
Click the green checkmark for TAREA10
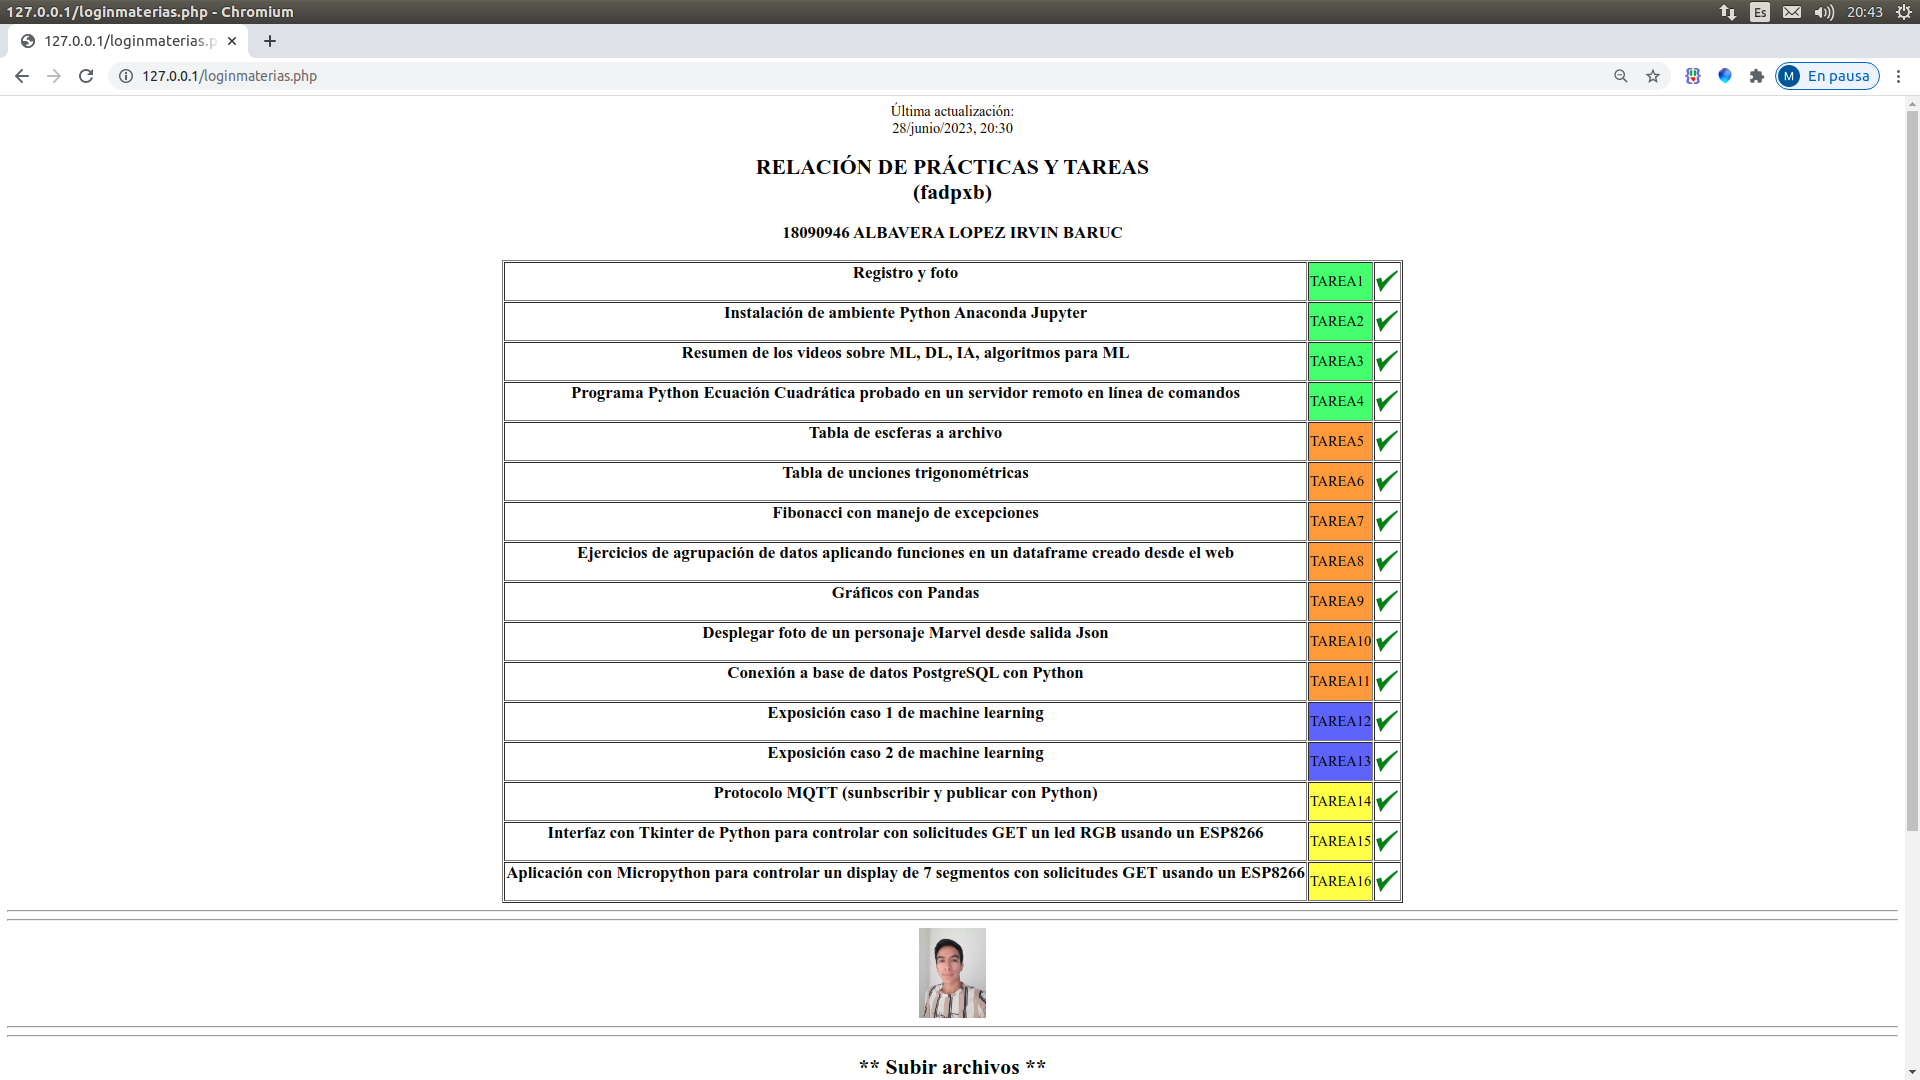tap(1387, 641)
